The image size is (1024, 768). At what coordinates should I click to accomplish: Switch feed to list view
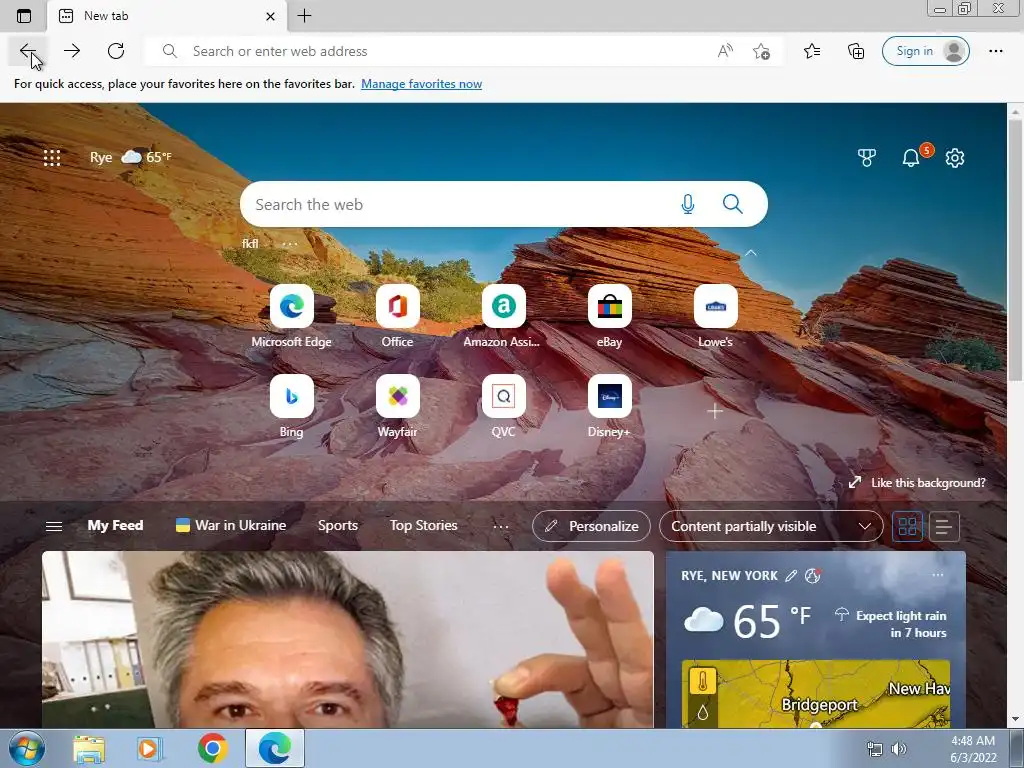pyautogui.click(x=944, y=526)
